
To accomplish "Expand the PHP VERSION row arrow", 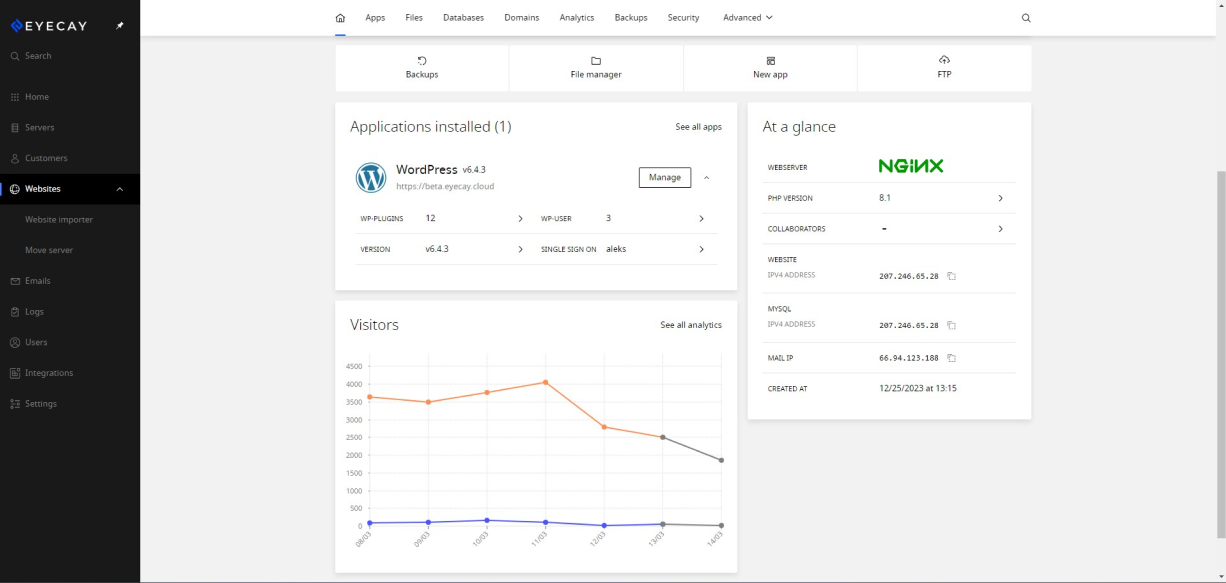I will 1001,198.
